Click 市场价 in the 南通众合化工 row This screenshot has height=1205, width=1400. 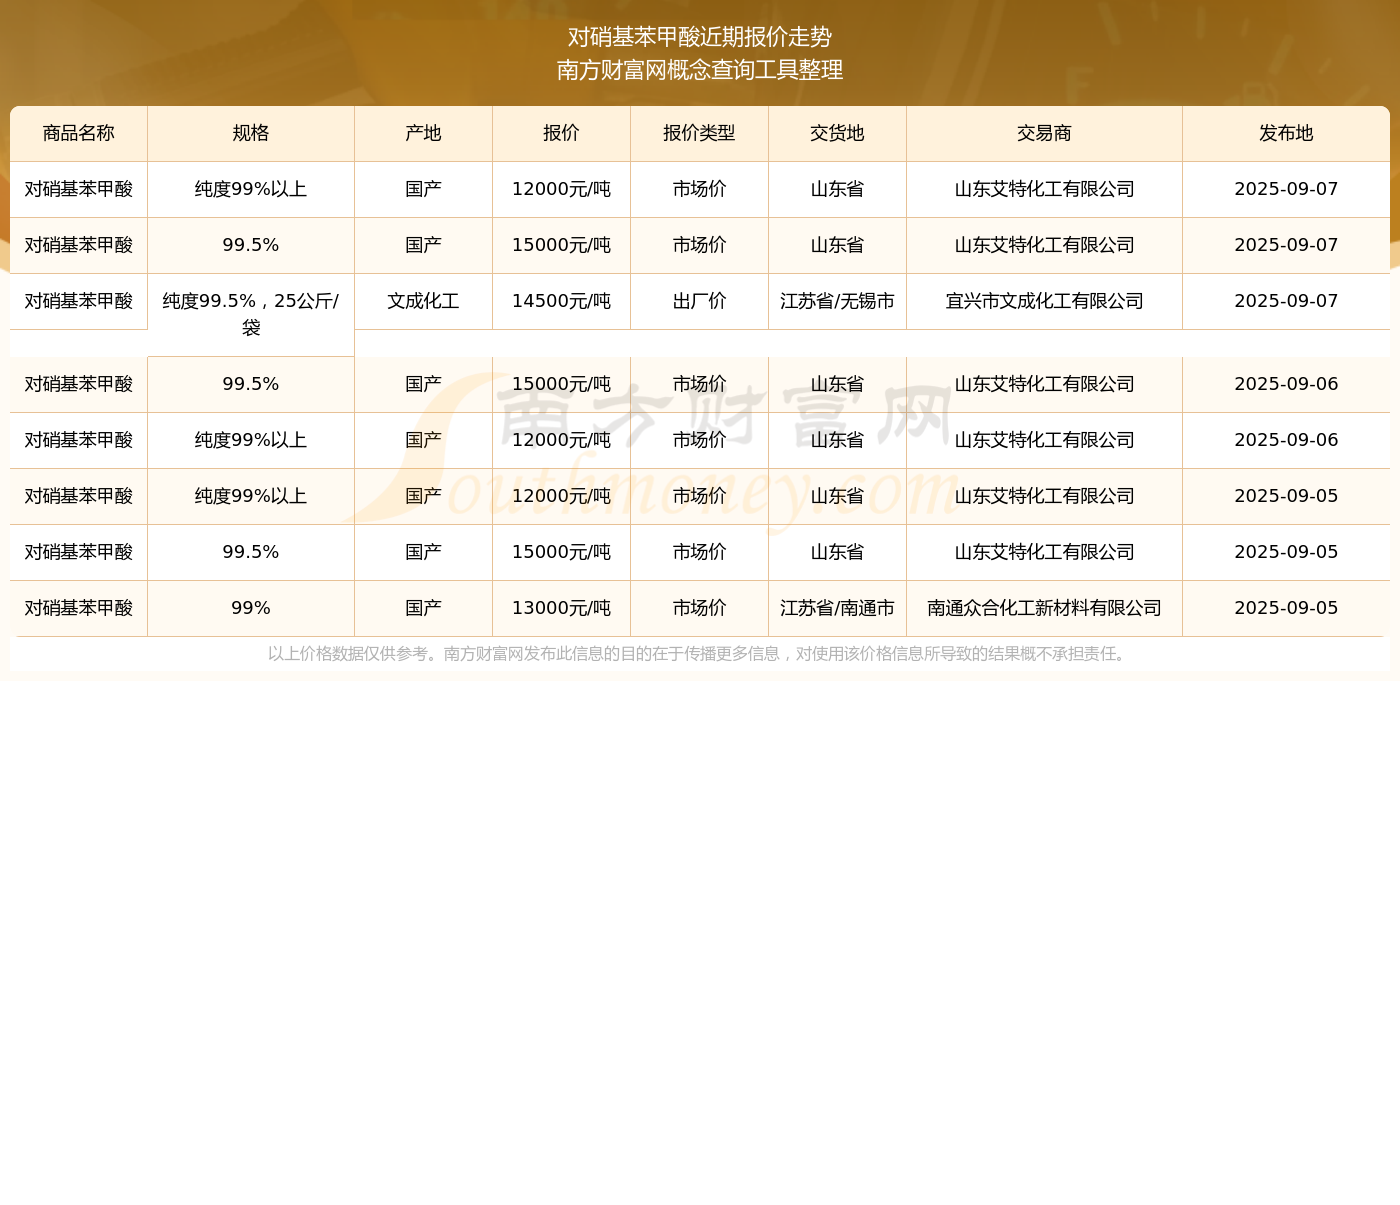coord(700,609)
